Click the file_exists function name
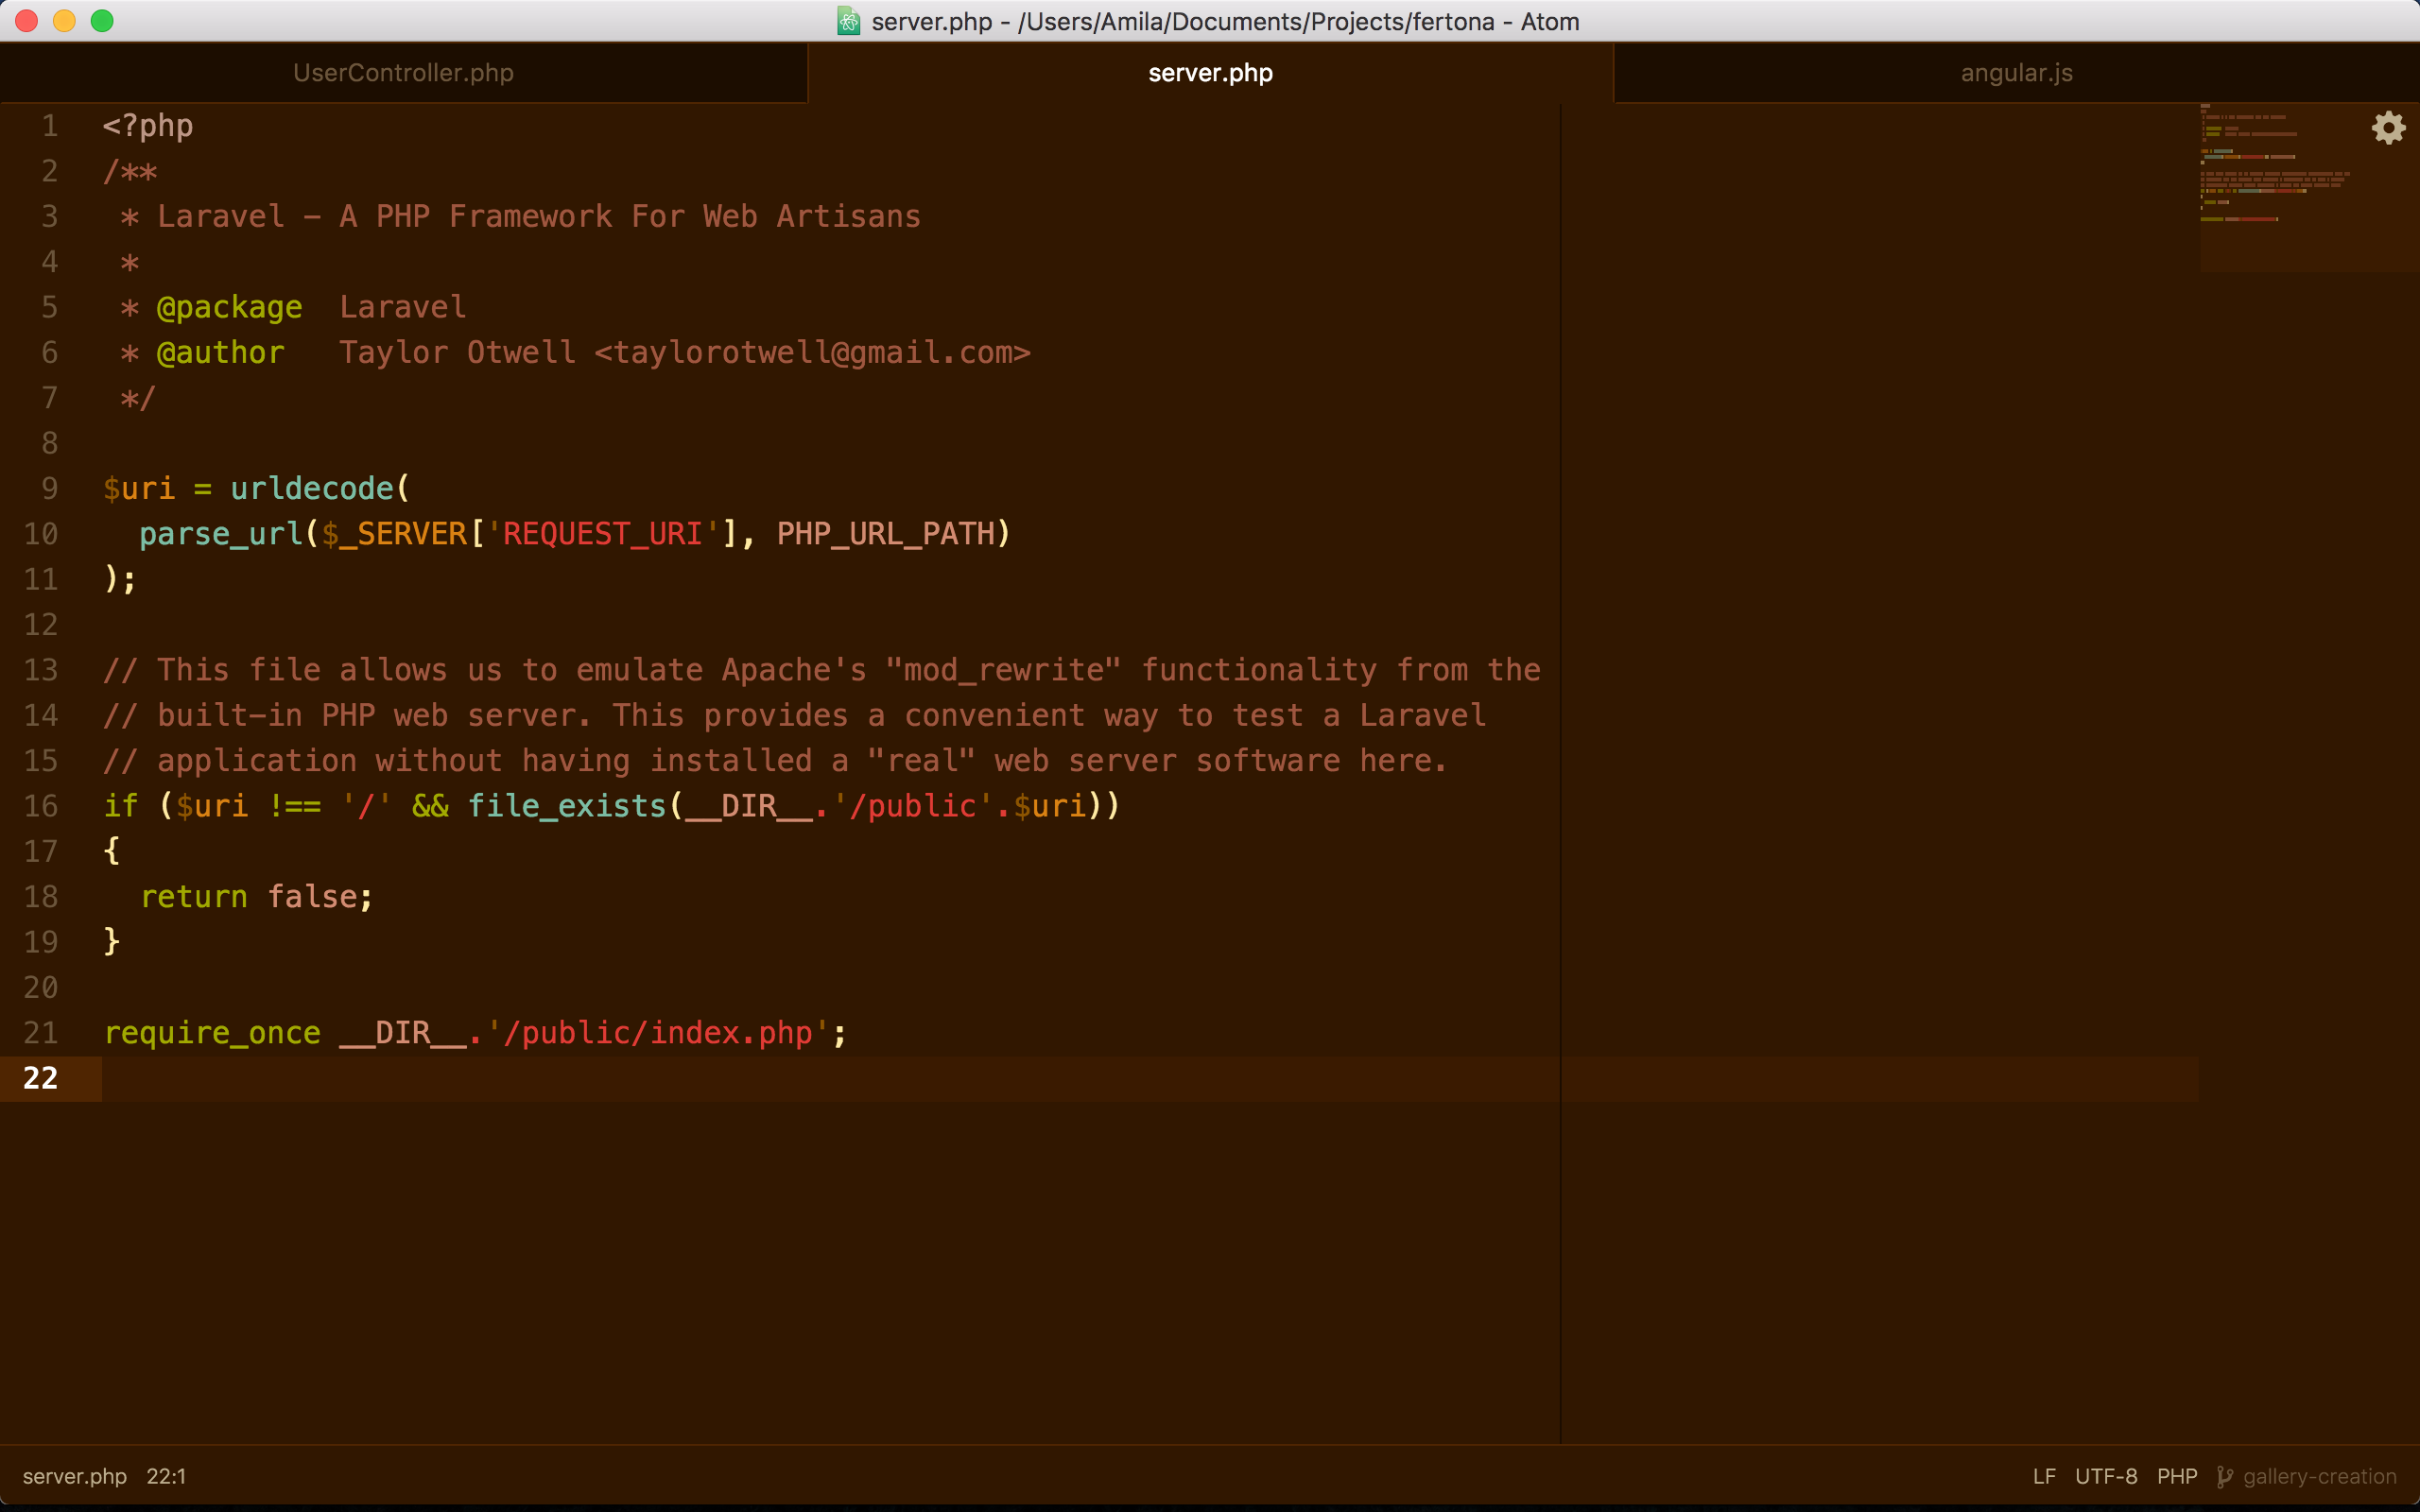Screen dimensions: 2420x1512 pos(567,806)
